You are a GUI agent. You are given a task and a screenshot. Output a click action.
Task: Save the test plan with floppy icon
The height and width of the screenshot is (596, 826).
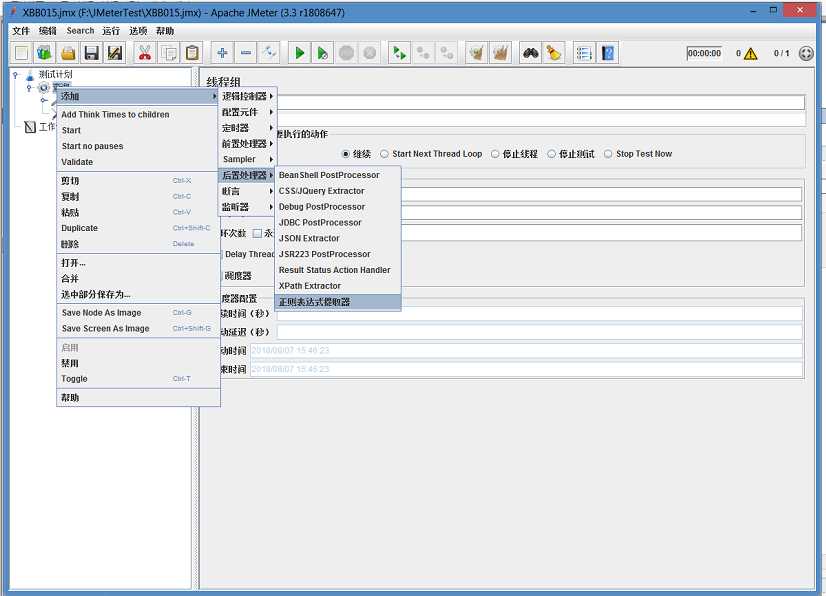(92, 53)
